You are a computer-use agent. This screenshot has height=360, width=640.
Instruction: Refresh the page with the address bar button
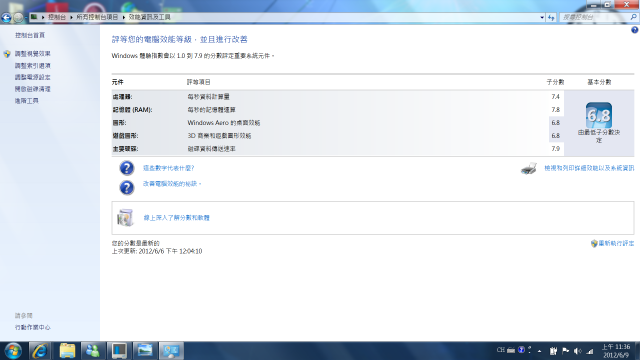click(551, 18)
